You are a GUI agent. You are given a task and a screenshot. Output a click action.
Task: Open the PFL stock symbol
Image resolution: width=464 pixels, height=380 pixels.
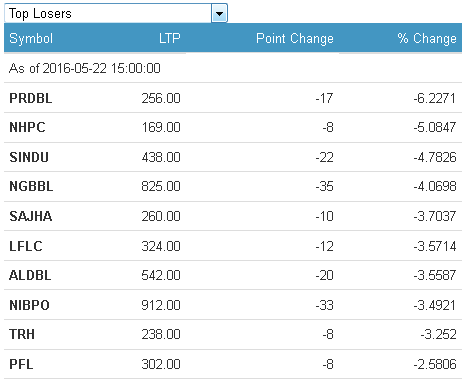[x=21, y=364]
